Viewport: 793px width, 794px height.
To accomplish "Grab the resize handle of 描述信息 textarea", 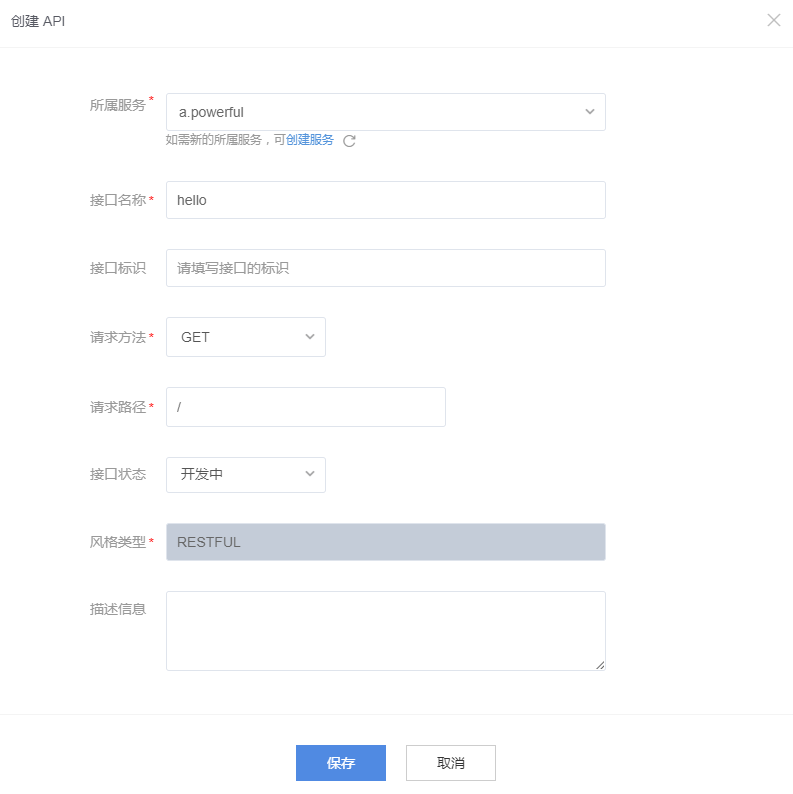I will coord(600,665).
